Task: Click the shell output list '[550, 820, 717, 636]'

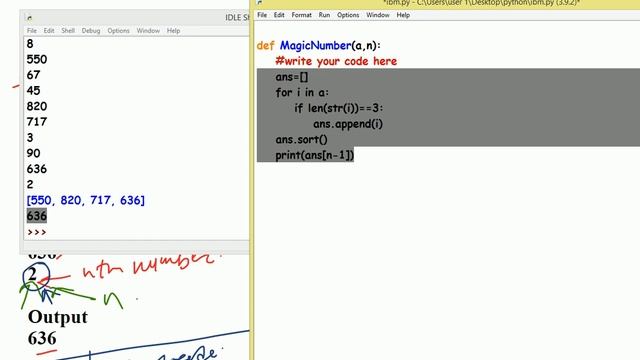Action: [85, 200]
